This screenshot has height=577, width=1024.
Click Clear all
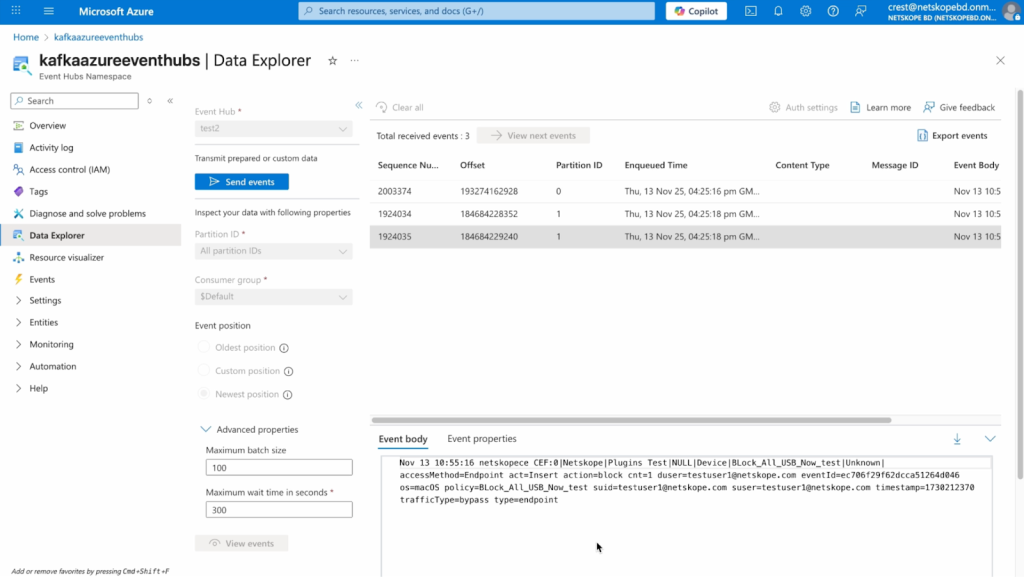click(400, 107)
